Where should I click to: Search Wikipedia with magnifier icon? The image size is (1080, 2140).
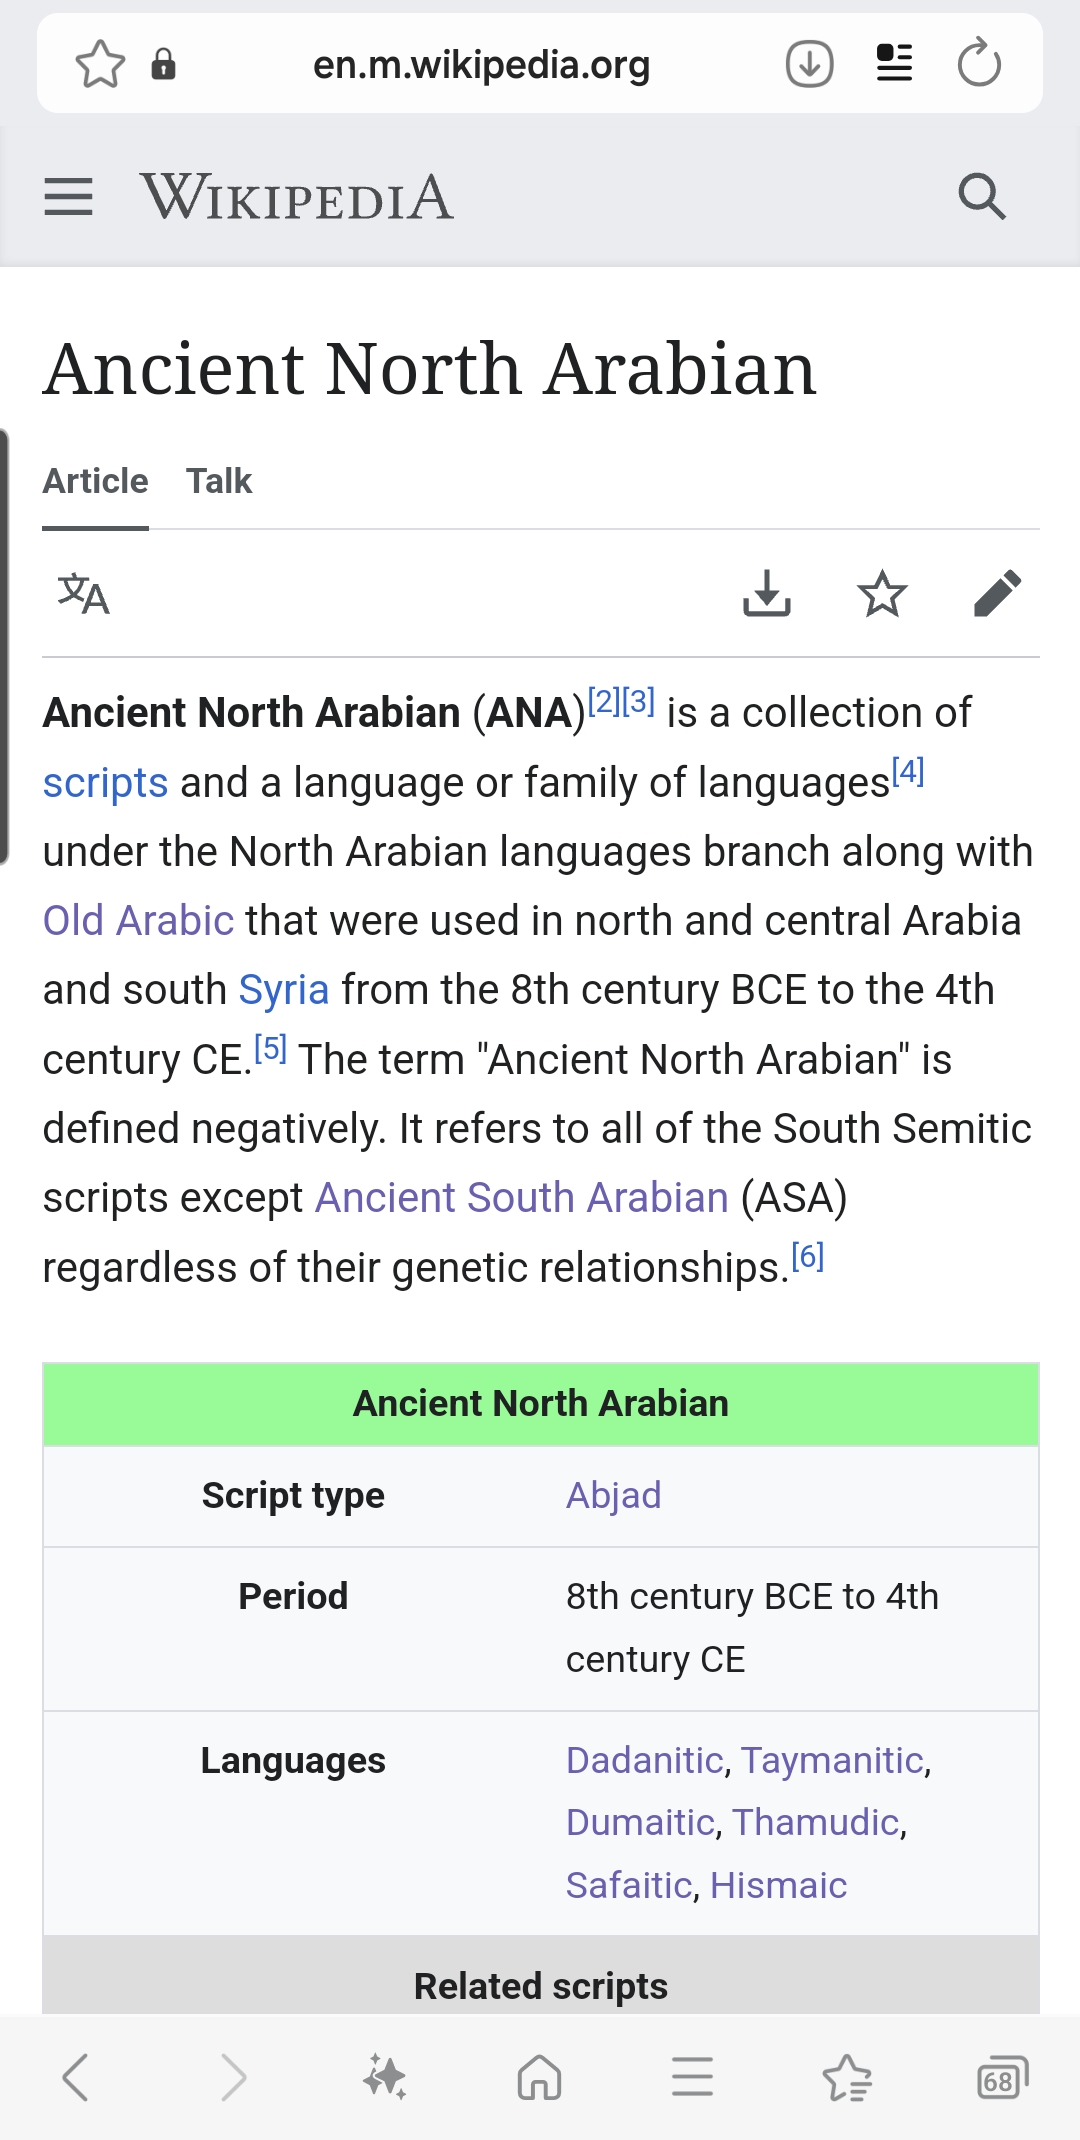981,197
